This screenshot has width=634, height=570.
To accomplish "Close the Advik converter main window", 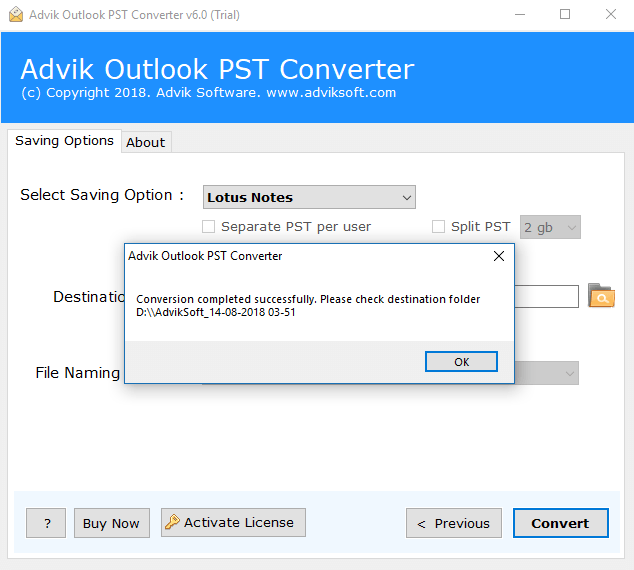I will (611, 15).
